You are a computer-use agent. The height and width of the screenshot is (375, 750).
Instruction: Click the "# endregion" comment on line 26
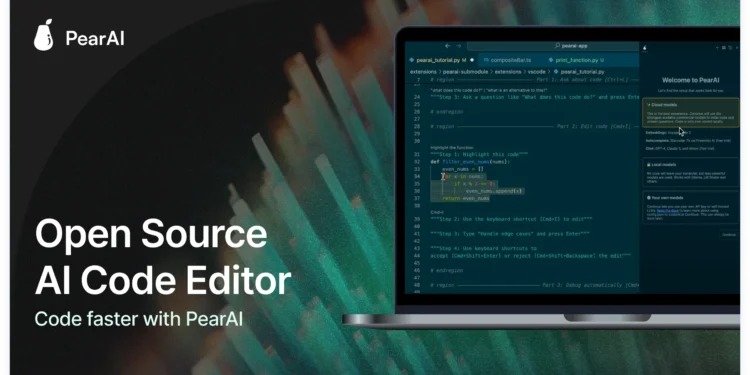pos(446,111)
